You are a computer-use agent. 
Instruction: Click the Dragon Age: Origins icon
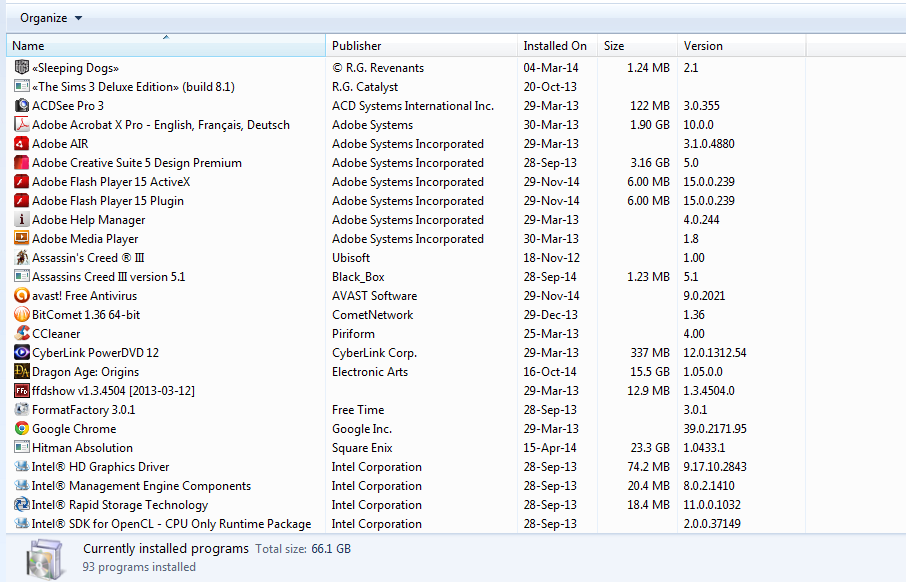(22, 372)
